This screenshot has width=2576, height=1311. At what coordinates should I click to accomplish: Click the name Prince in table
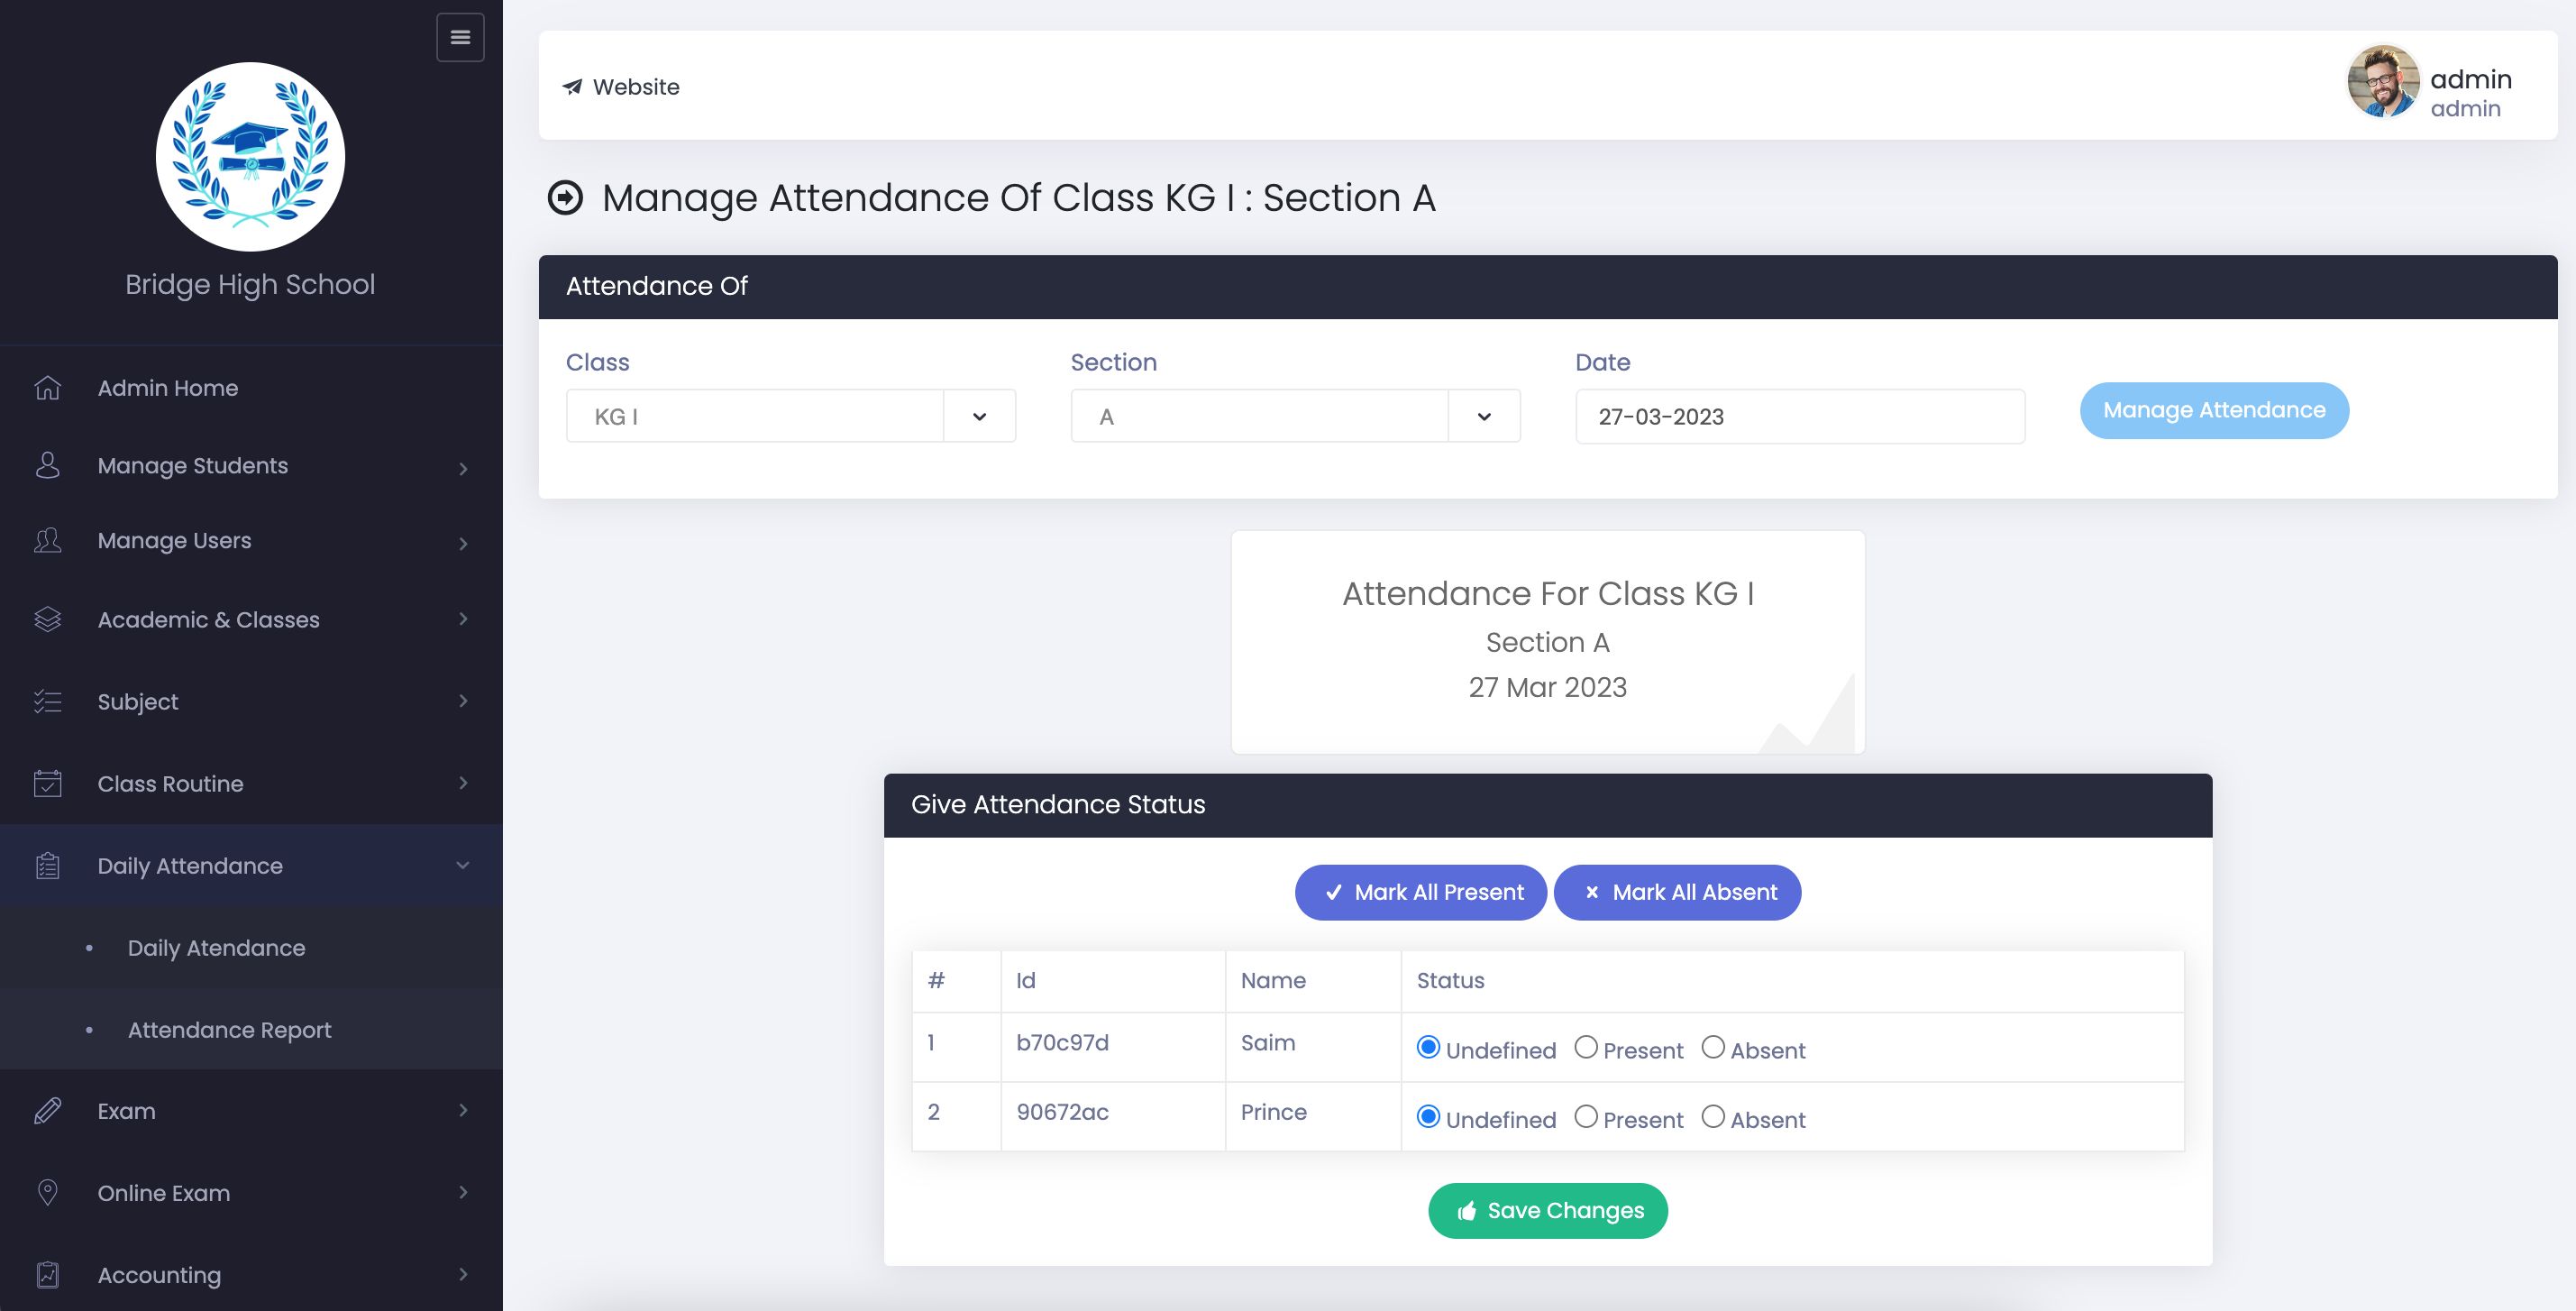(x=1274, y=1112)
